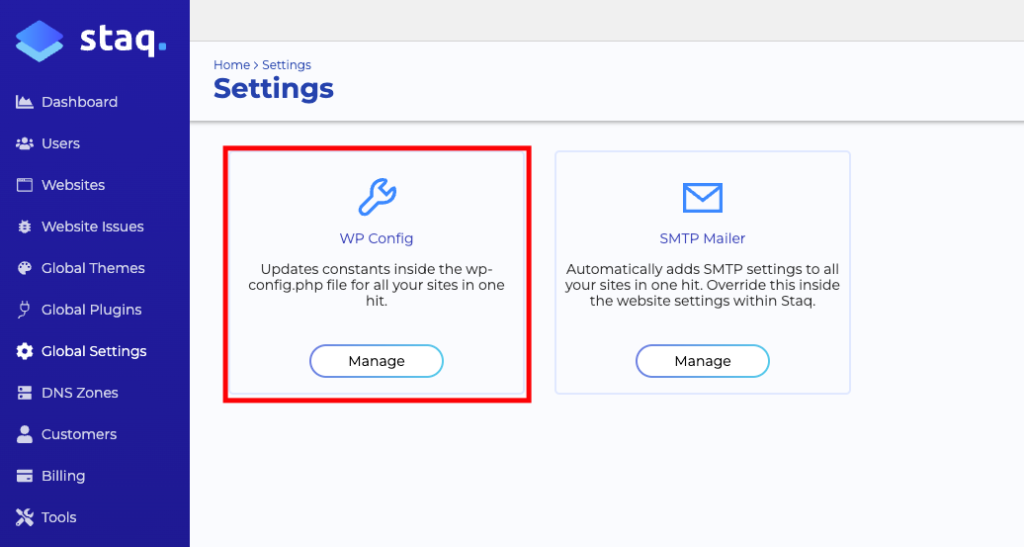This screenshot has width=1024, height=547.
Task: Open the Billing menu item
Action: [63, 476]
